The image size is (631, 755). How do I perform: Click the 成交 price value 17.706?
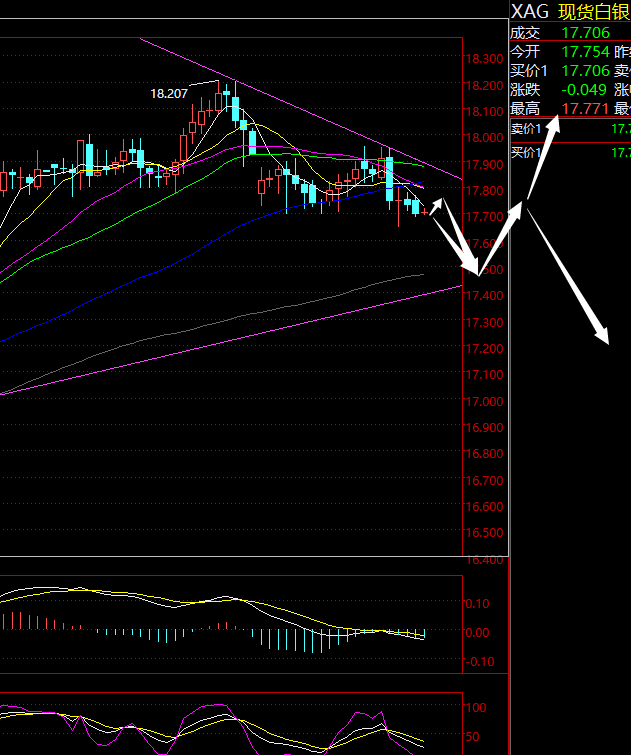click(x=585, y=32)
